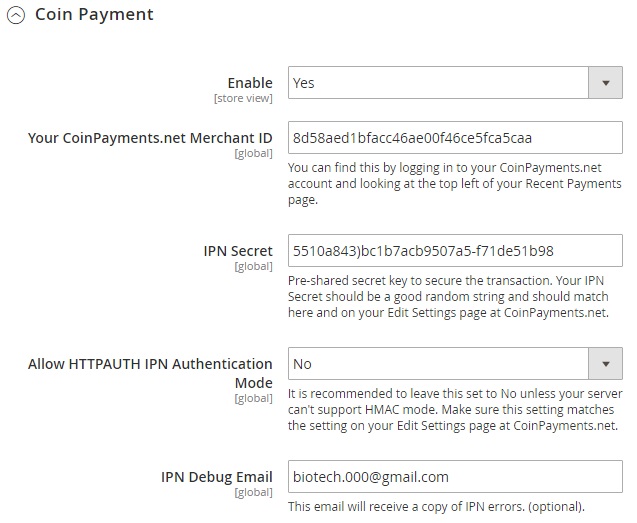The width and height of the screenshot is (637, 523).
Task: Click into the IPN Secret text field
Action: click(455, 250)
